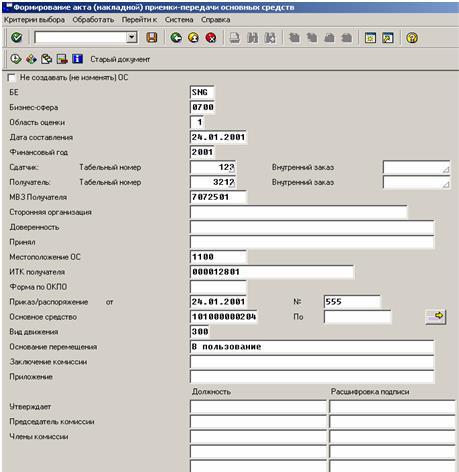Viewport: 459px width, 472px height.
Task: Click the red Cancel icon
Action: (211, 38)
